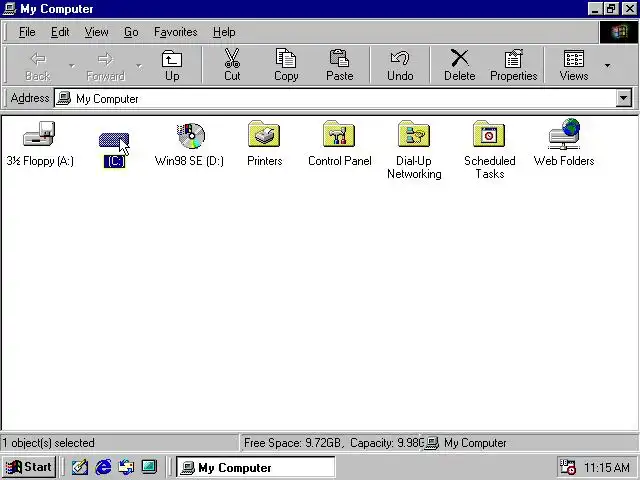Open the Favorites menu
This screenshot has width=640, height=480.
(x=176, y=32)
